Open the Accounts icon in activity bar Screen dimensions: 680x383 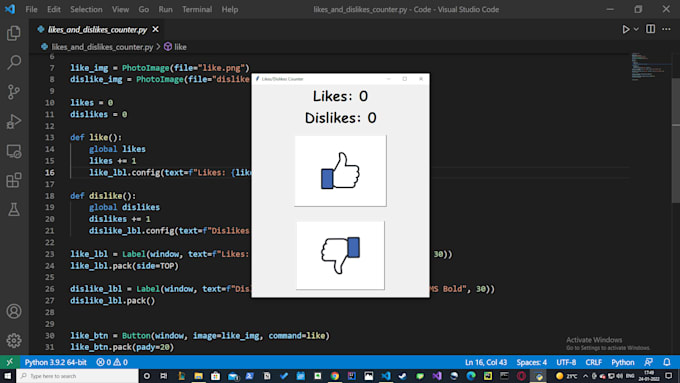pyautogui.click(x=14, y=311)
